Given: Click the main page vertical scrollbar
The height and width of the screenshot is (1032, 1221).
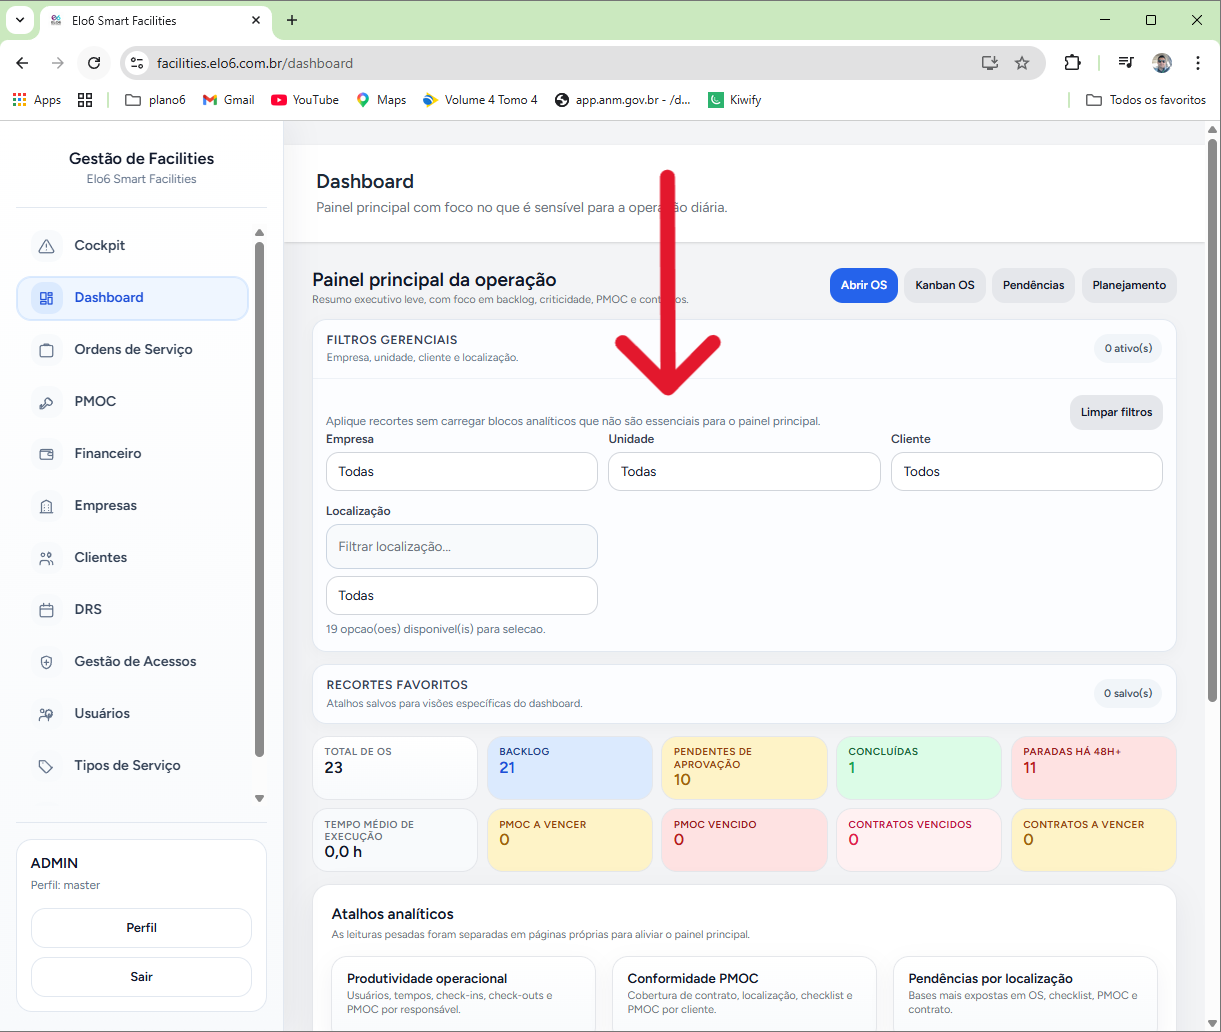Looking at the screenshot, I should (1213, 420).
